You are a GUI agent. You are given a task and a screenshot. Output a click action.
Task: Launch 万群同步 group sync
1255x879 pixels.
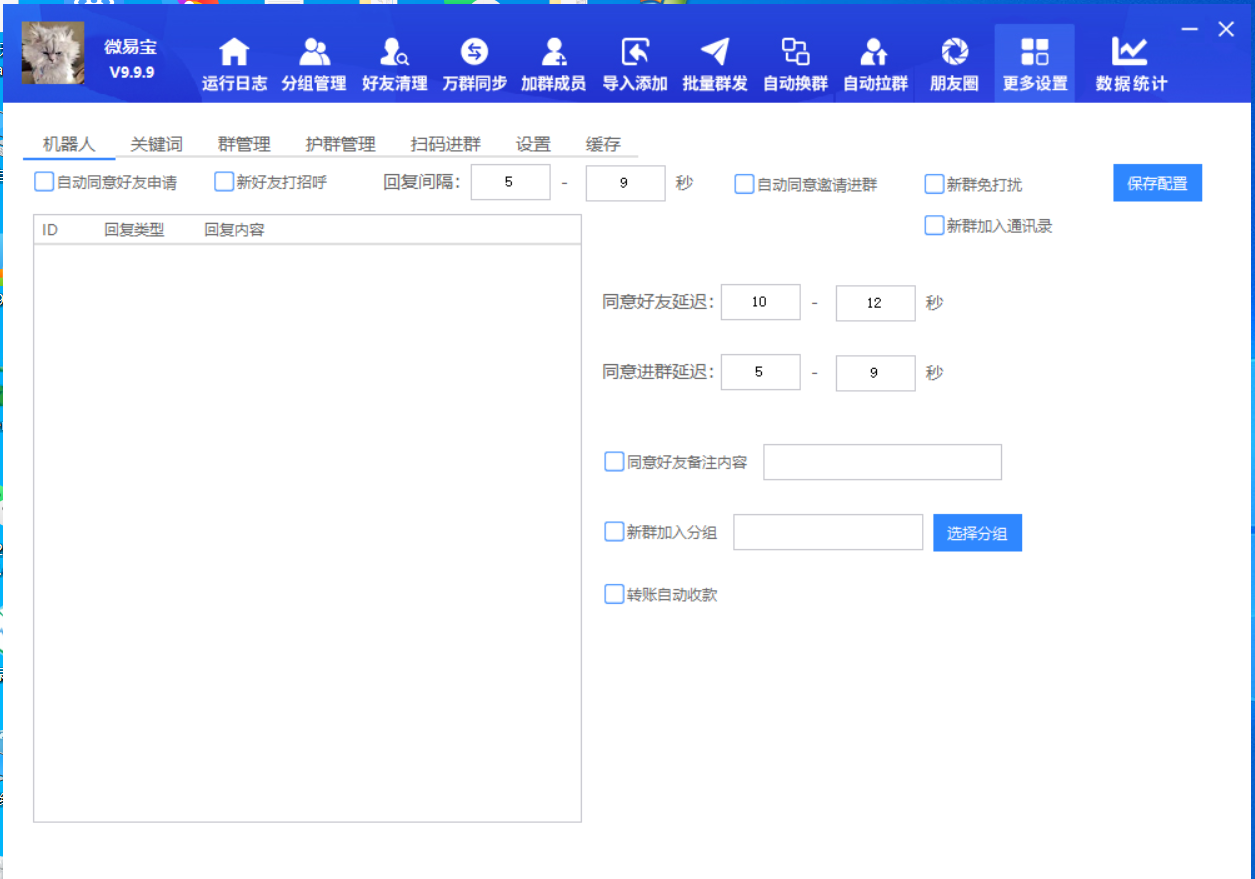coord(475,62)
